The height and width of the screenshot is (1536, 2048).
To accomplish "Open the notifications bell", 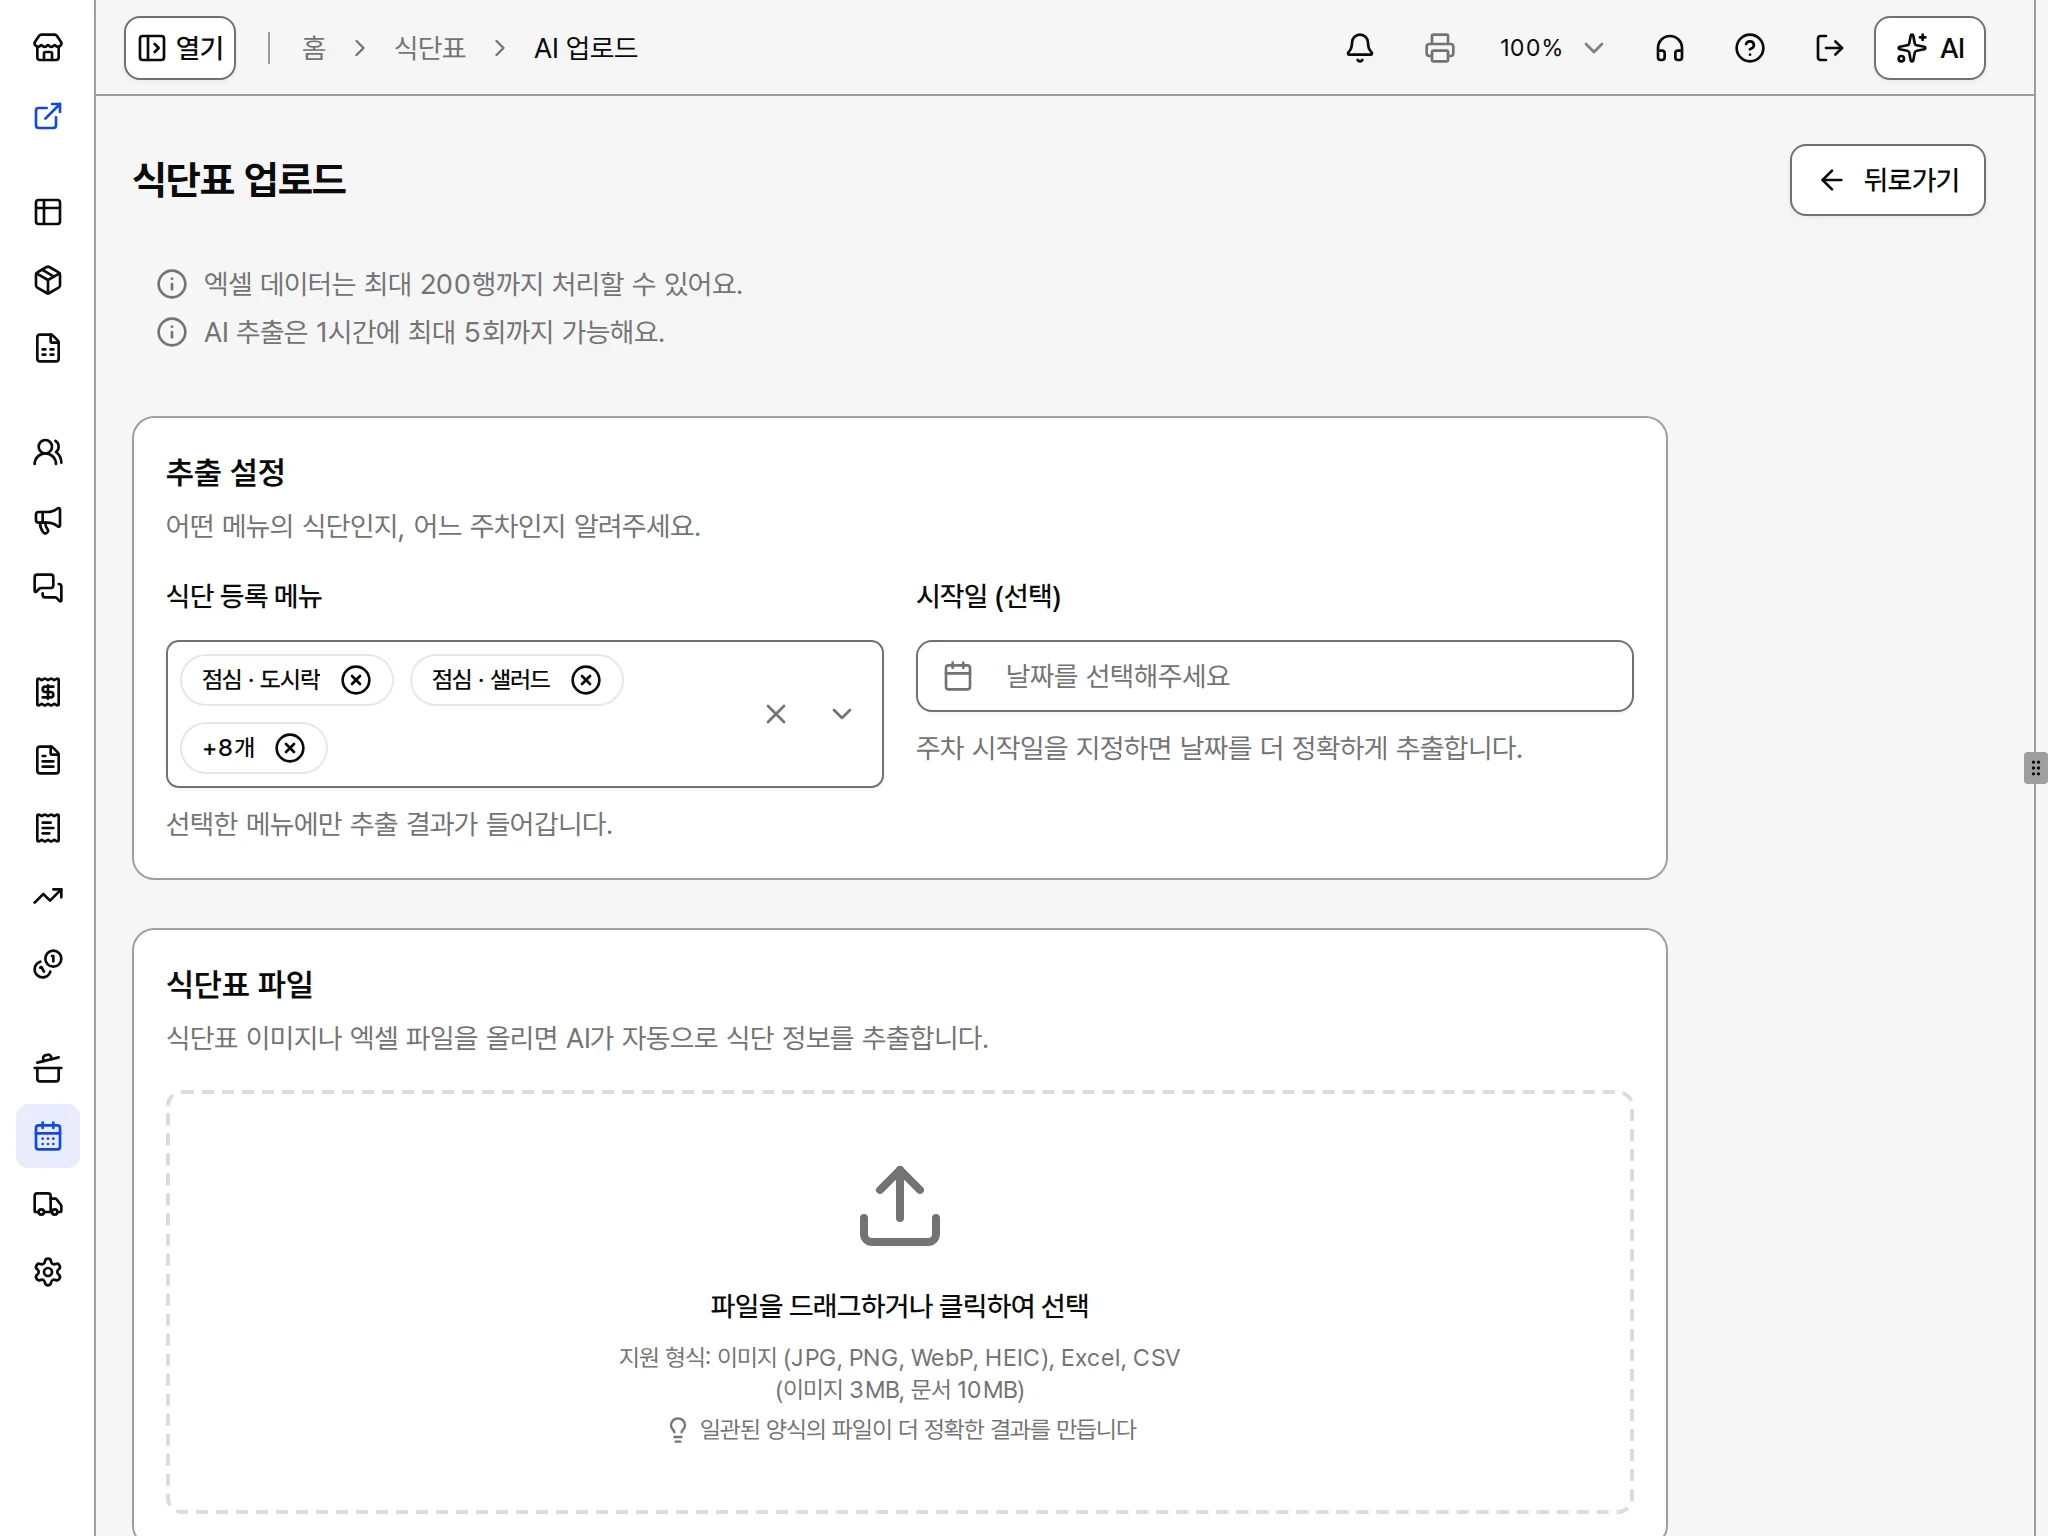I will (x=1359, y=48).
